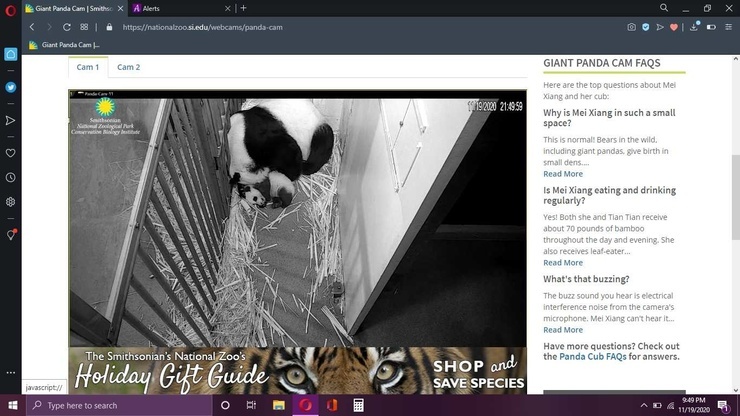Toggle the battery saver icon
The width and height of the screenshot is (740, 416).
click(711, 27)
